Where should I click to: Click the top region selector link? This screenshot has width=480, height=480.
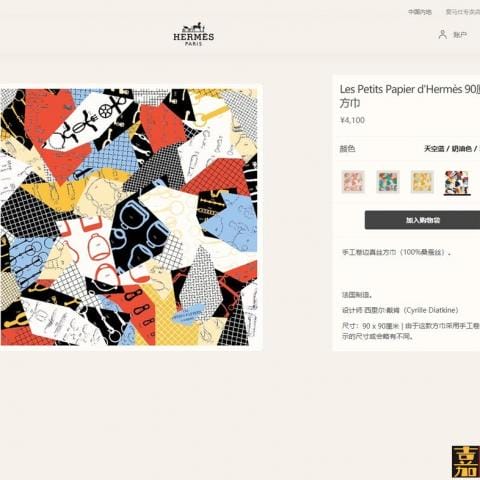(x=420, y=12)
